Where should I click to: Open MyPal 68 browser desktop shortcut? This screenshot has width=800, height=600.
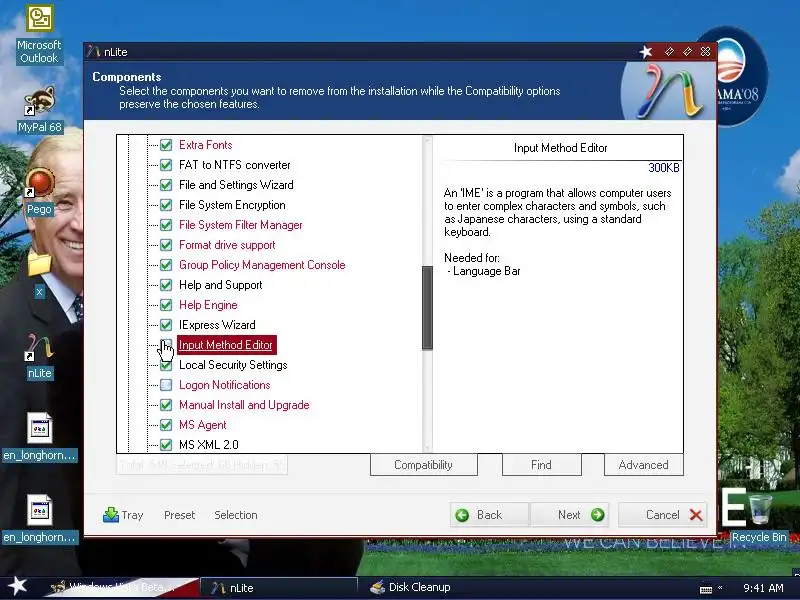tap(39, 109)
